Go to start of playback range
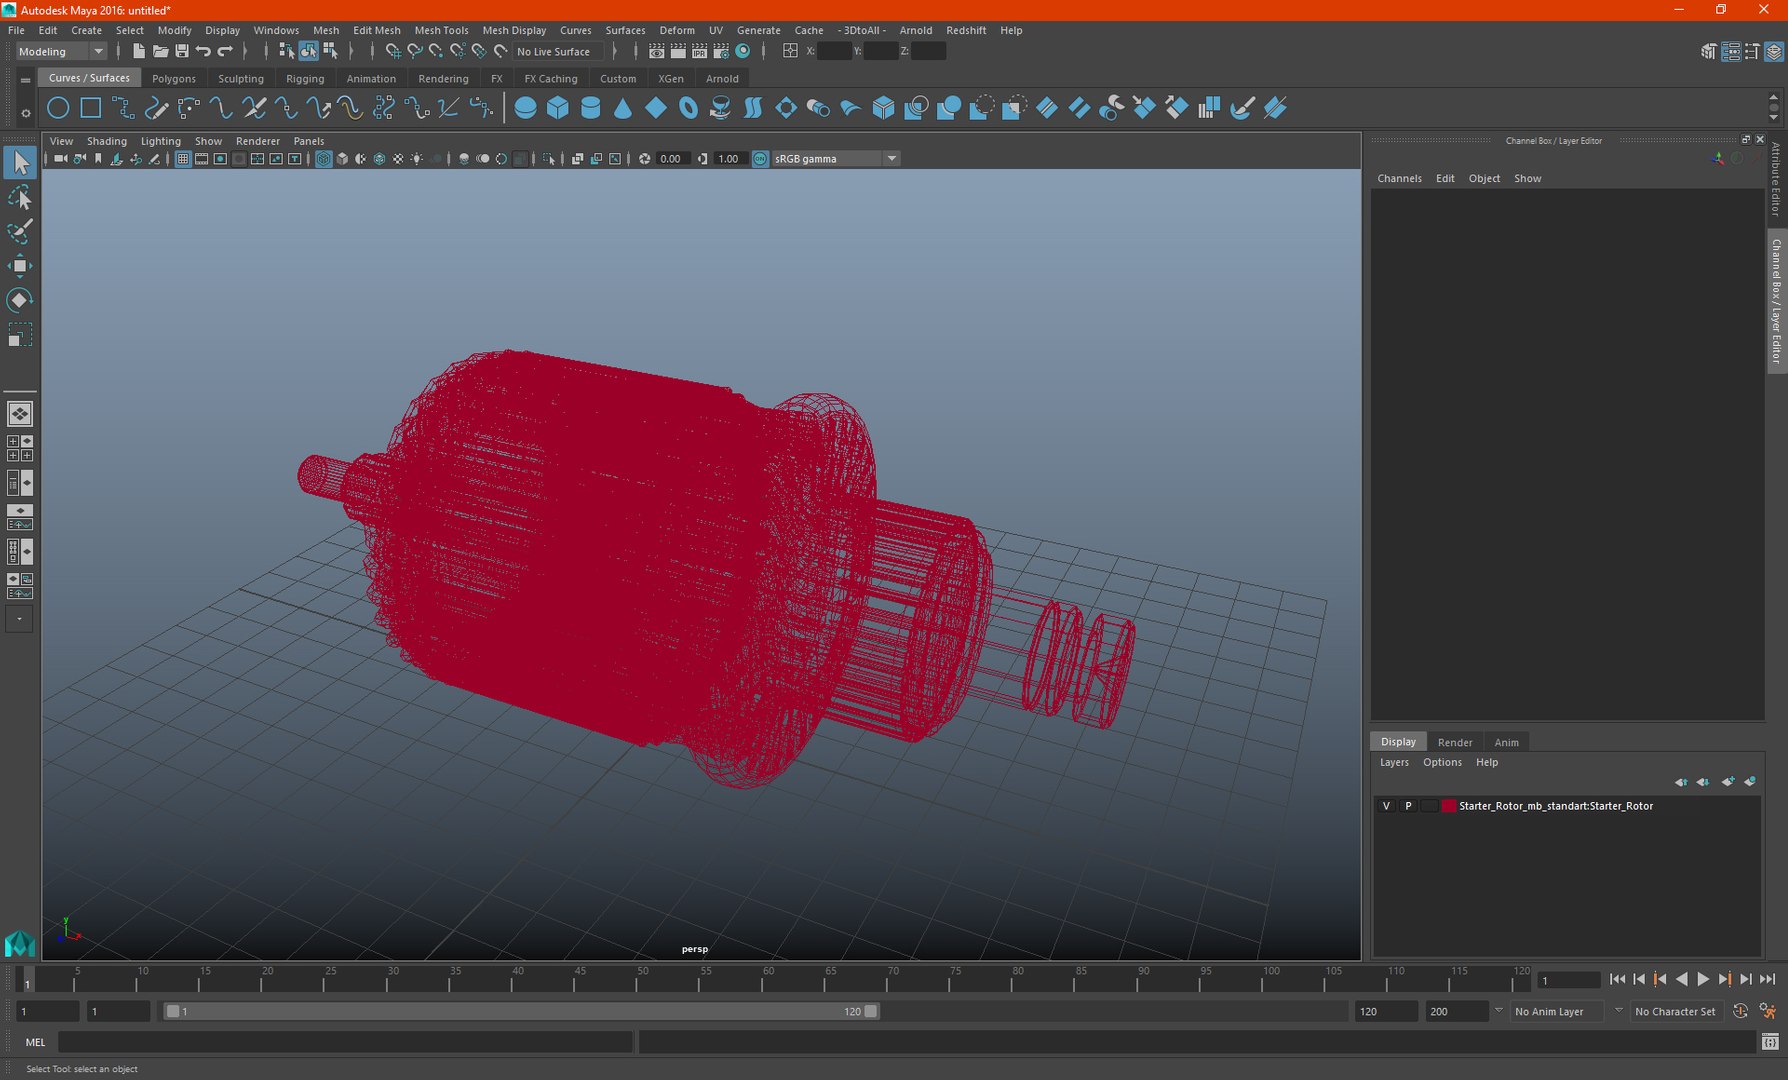 (1617, 980)
